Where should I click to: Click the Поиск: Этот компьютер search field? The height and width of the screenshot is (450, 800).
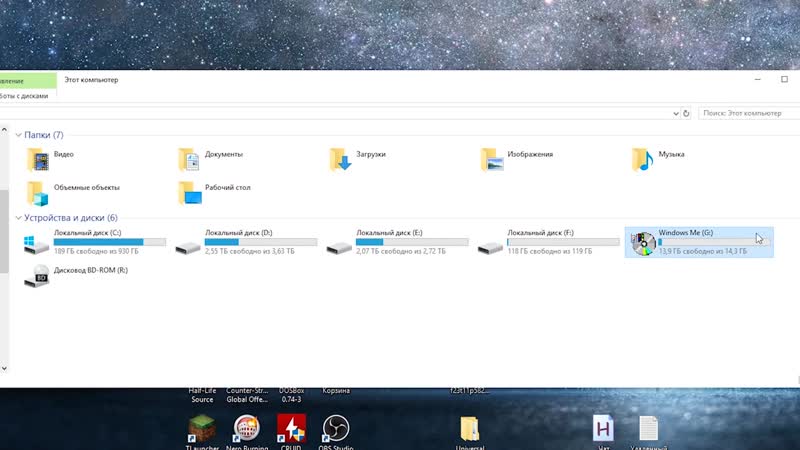click(748, 114)
